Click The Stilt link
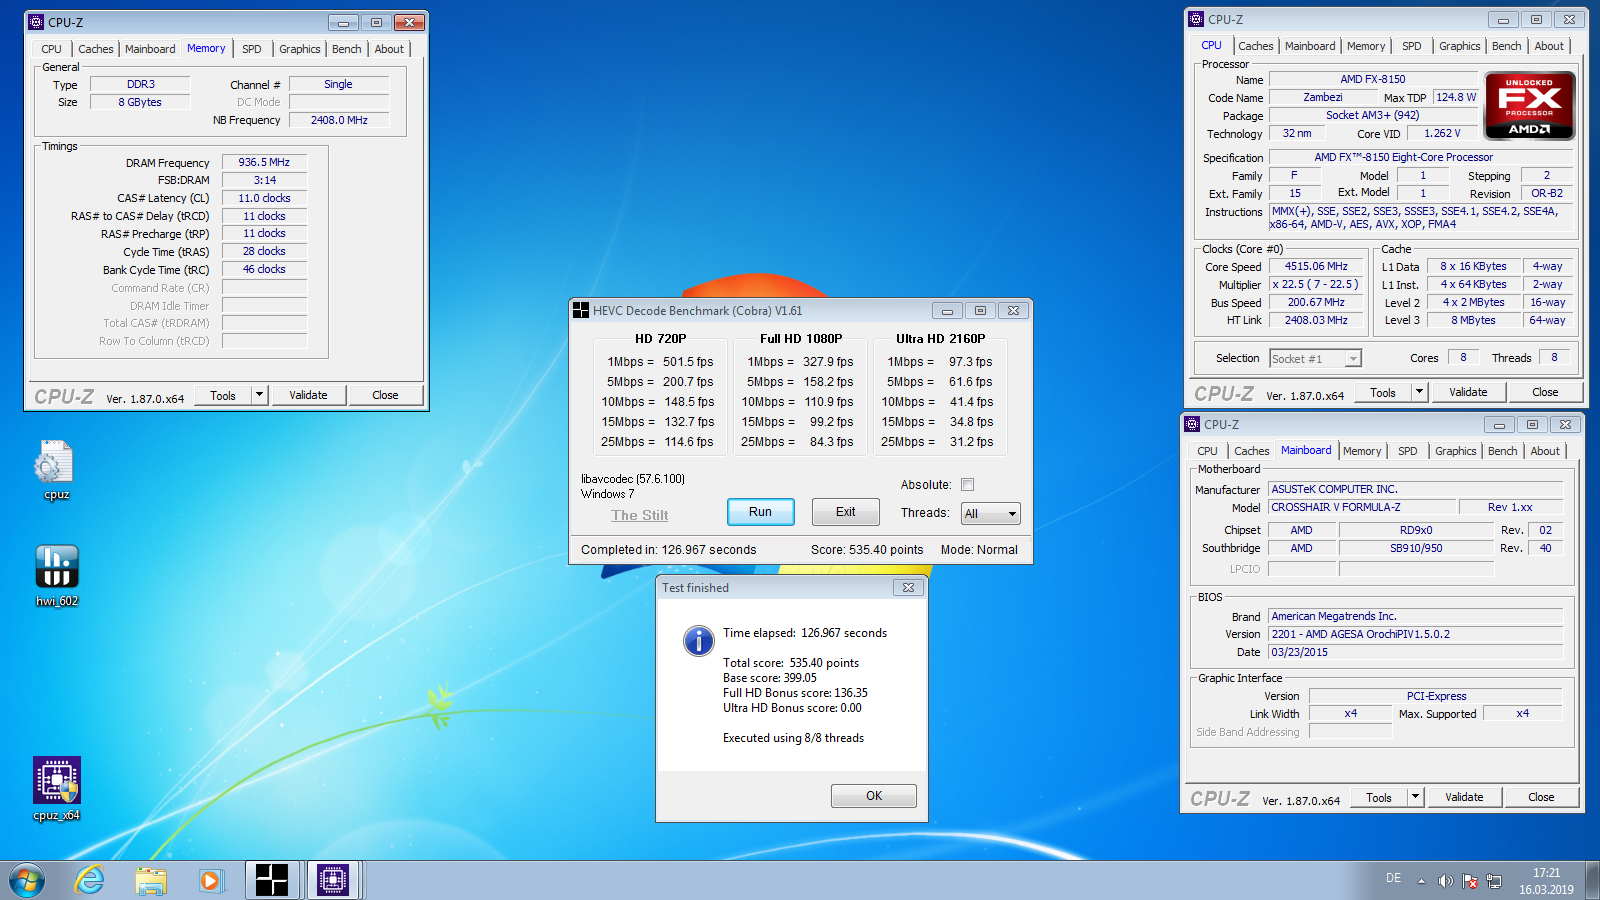Image resolution: width=1600 pixels, height=900 pixels. click(640, 515)
